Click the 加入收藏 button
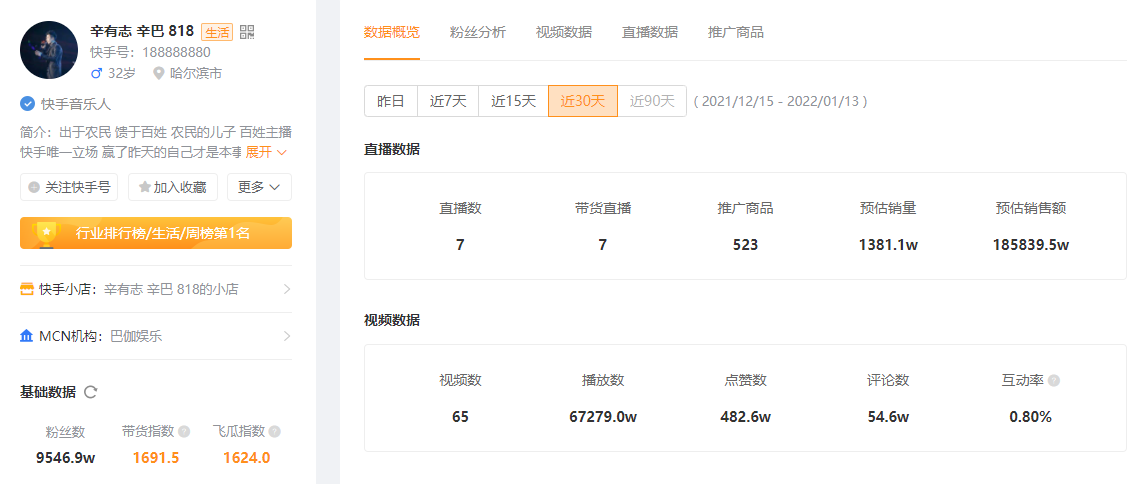The image size is (1138, 484). tap(173, 187)
